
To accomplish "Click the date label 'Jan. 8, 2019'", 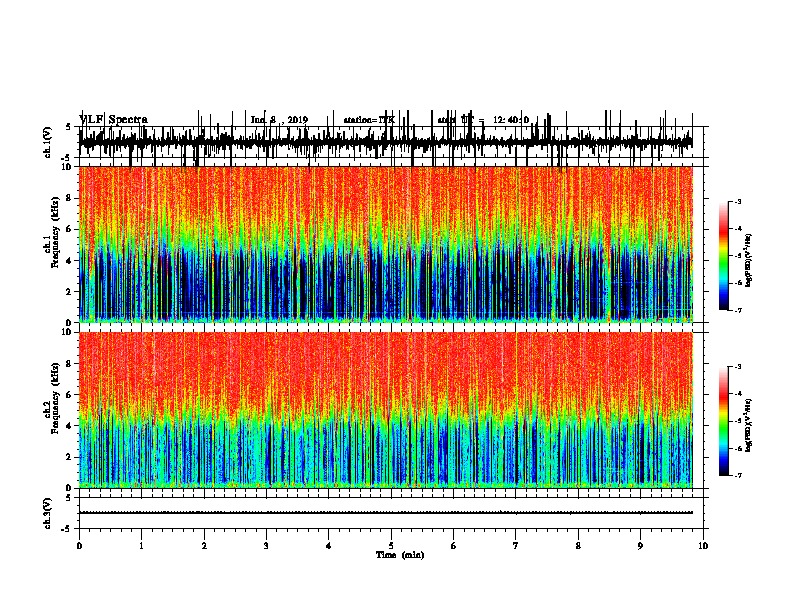I will (279, 120).
